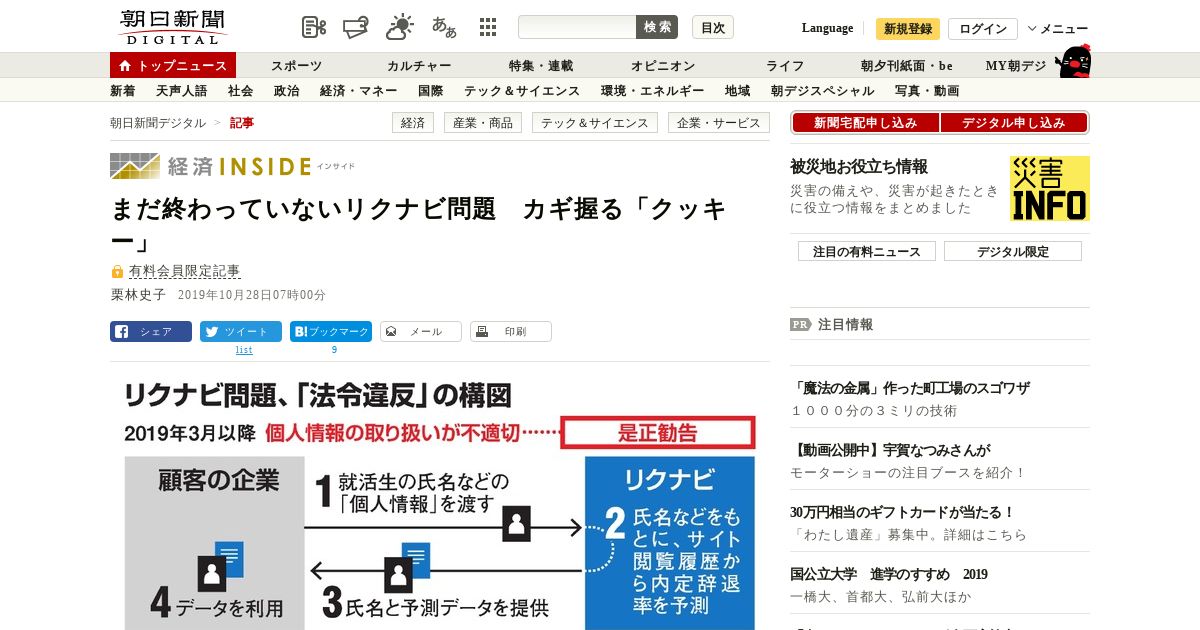Image resolution: width=1200 pixels, height=630 pixels.
Task: Open the スポーツ tab
Action: pos(296,65)
